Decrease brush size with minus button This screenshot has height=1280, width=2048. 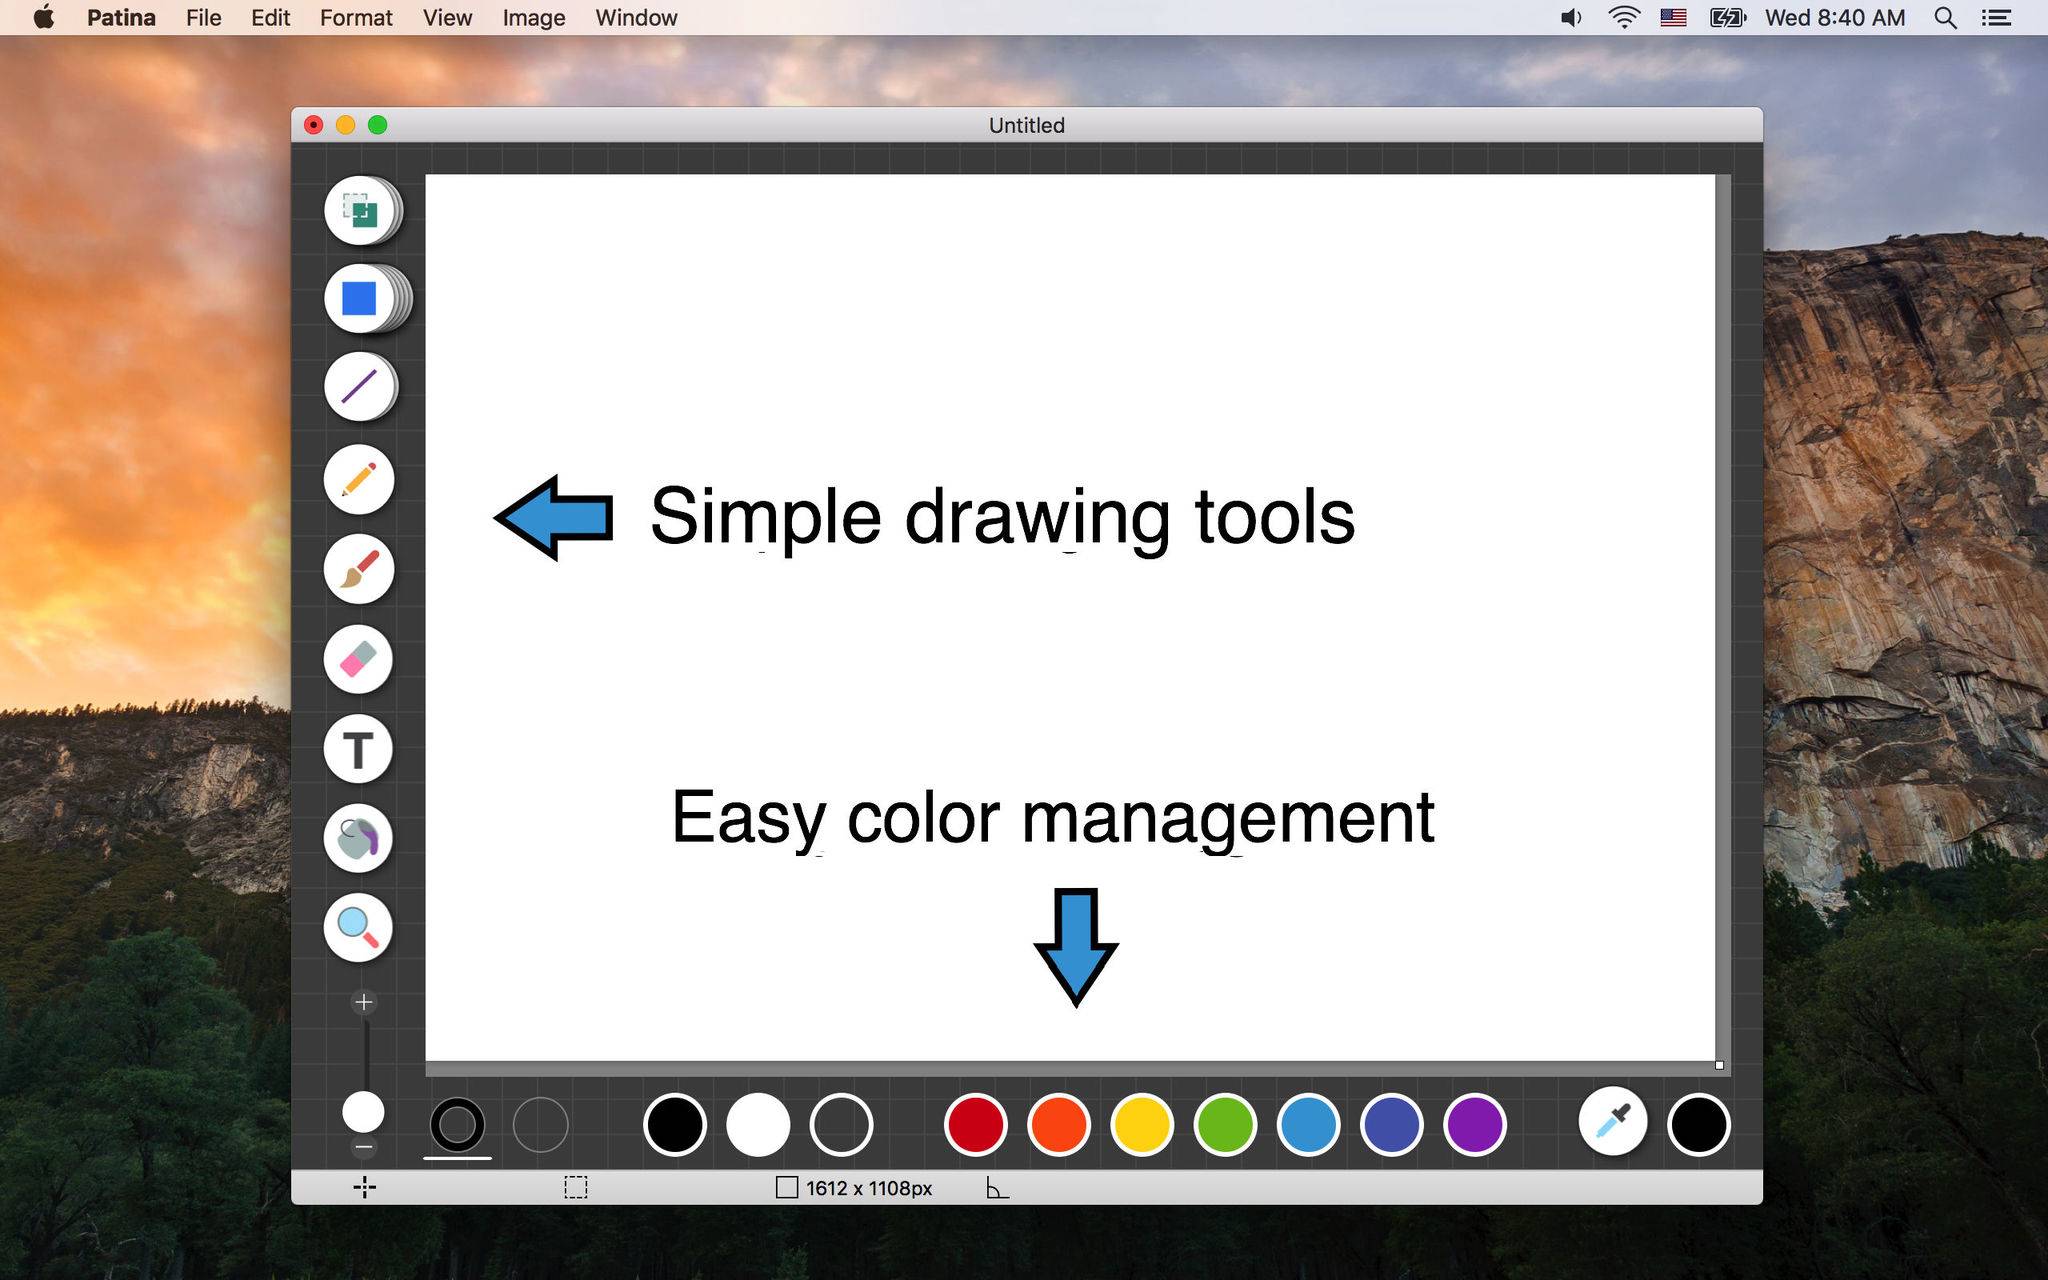[x=364, y=1147]
